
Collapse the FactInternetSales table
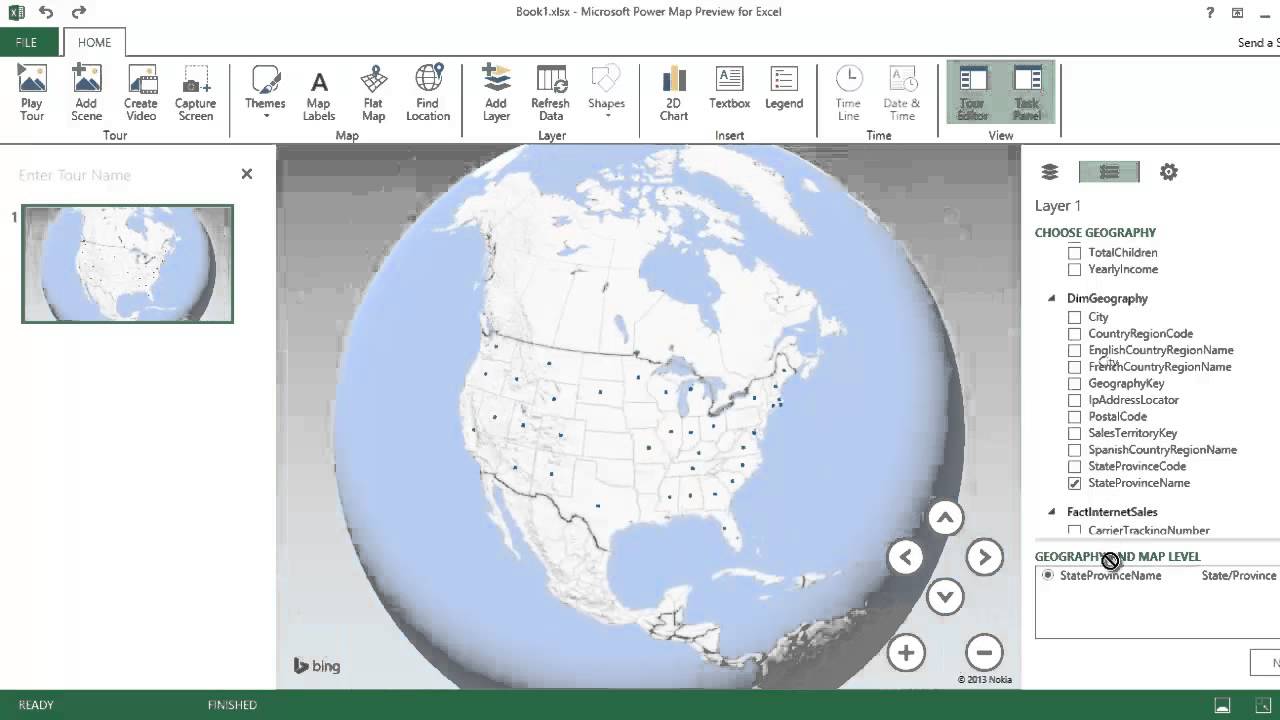1051,512
